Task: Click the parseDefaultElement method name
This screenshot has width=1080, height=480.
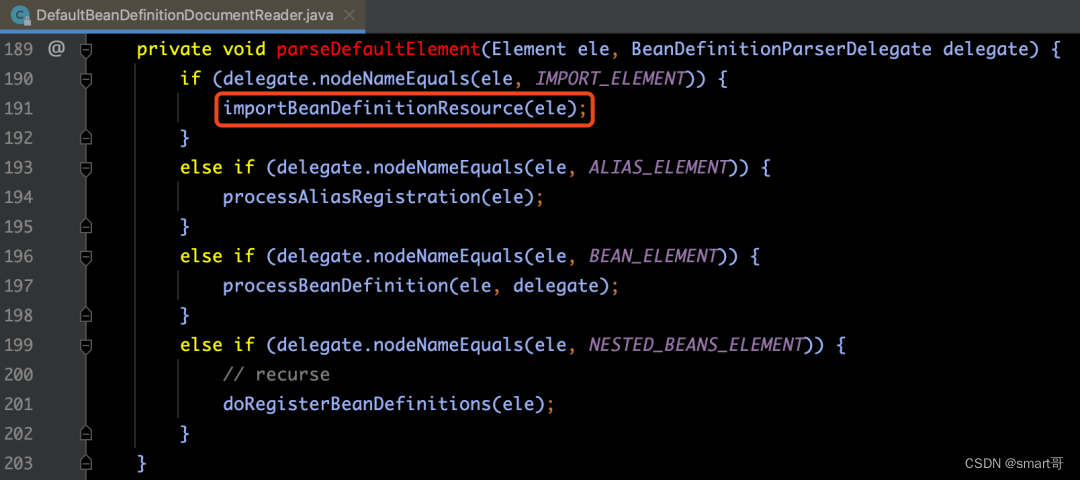Action: 377,50
